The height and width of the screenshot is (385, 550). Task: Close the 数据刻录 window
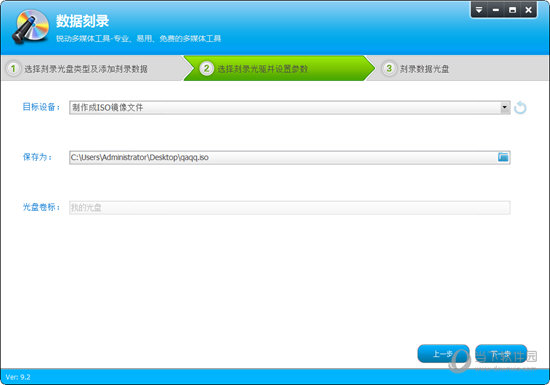[529, 10]
